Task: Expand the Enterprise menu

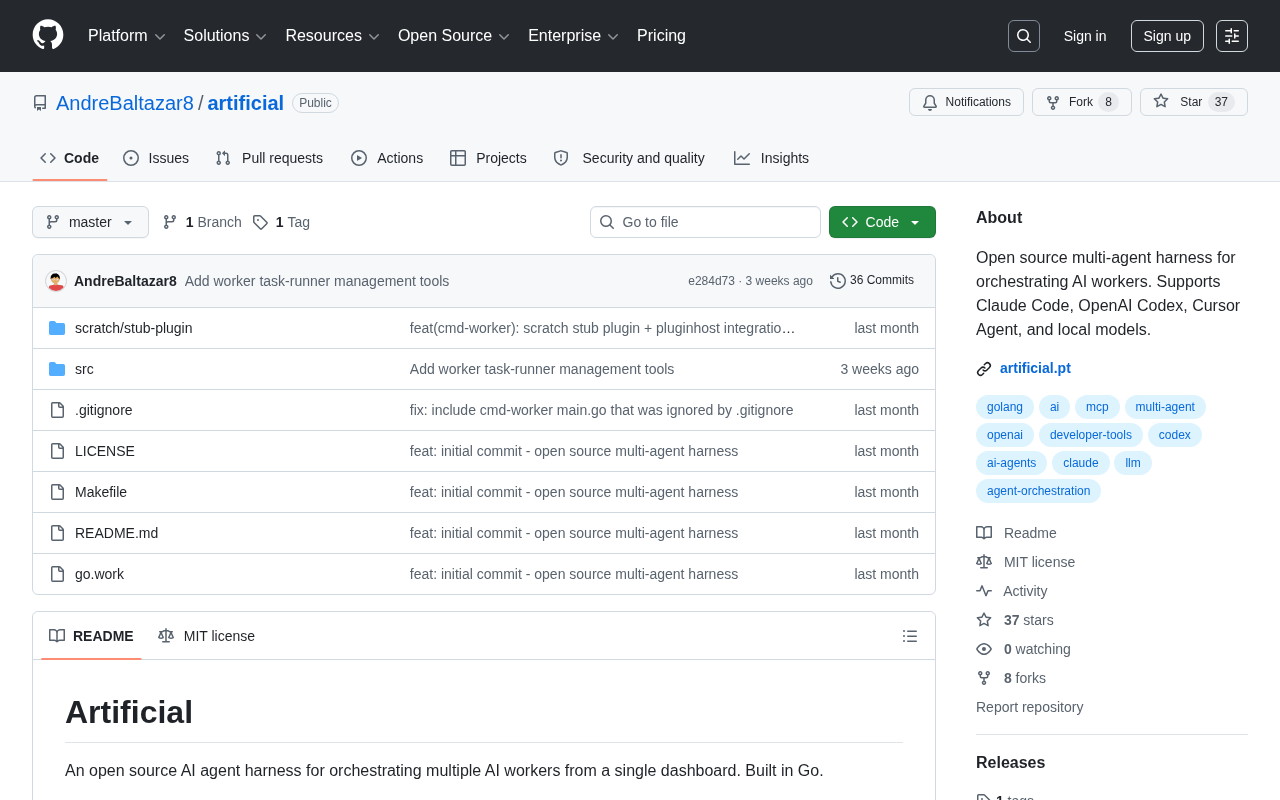Action: tap(573, 36)
